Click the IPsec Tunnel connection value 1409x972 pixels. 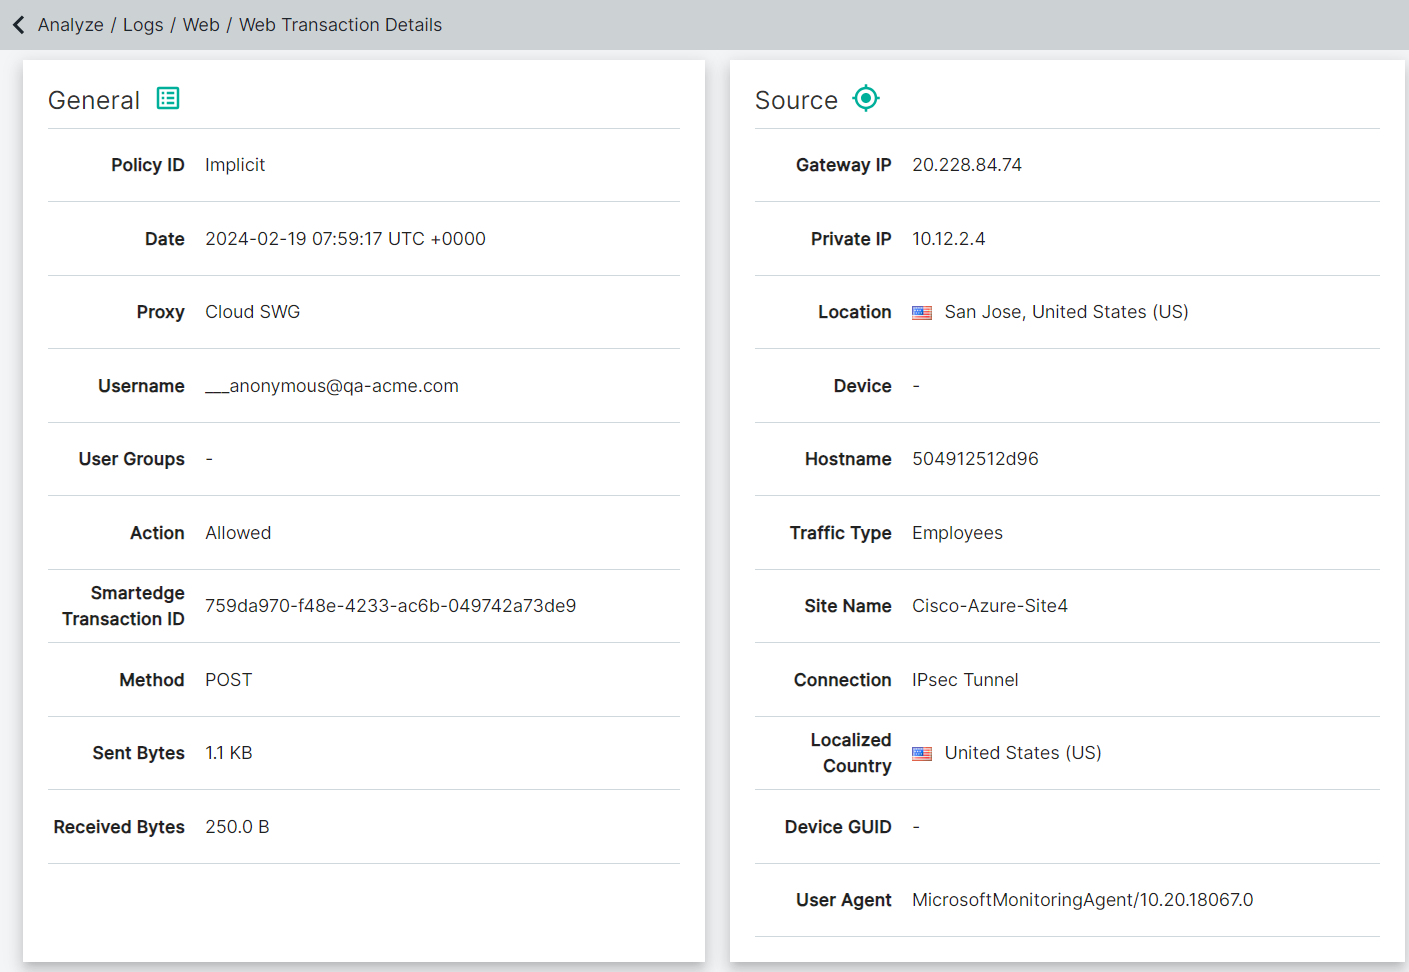965,679
